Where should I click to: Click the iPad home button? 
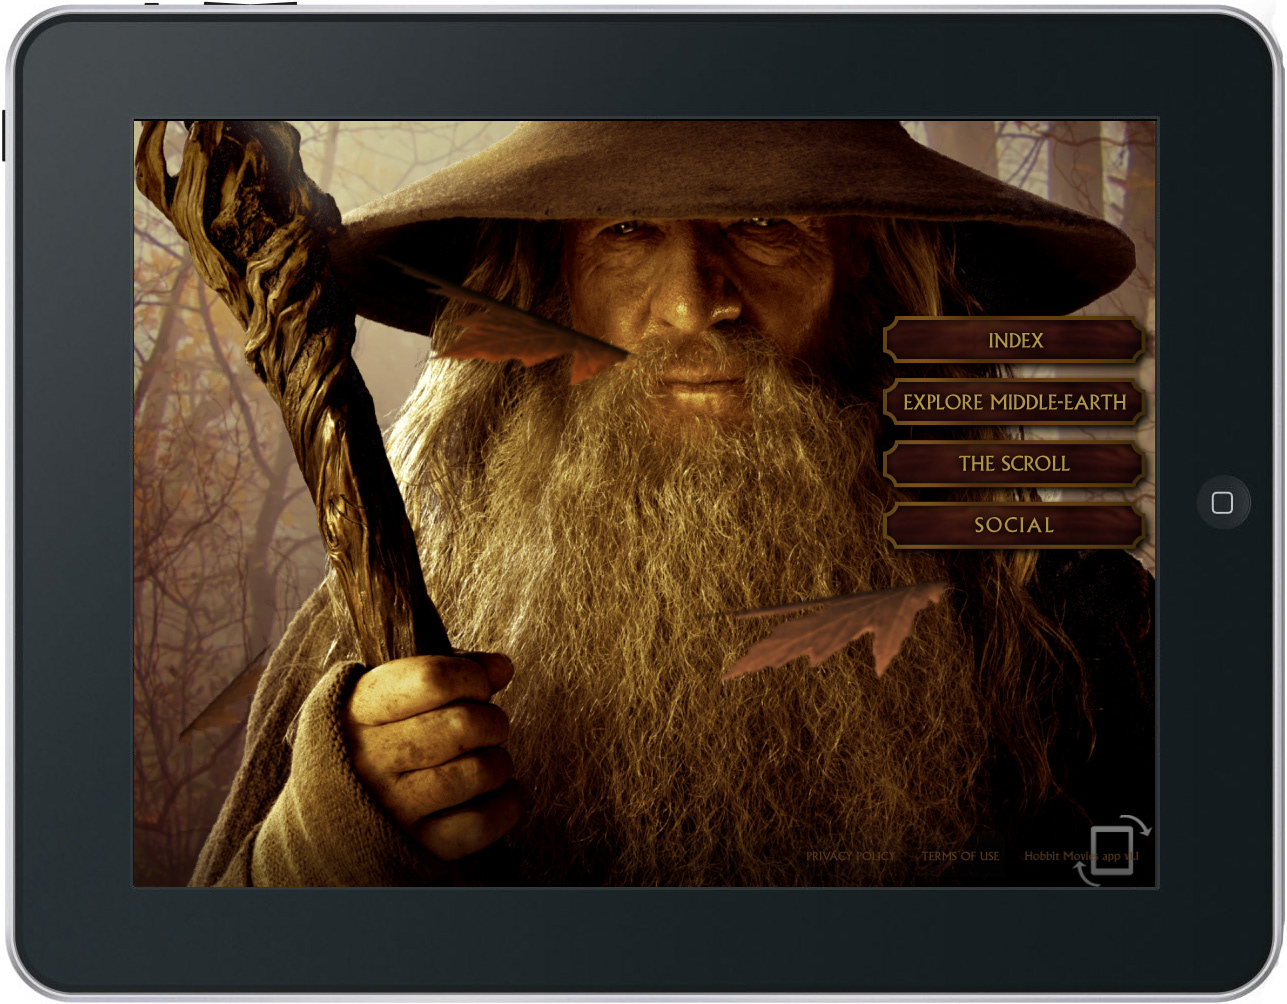coord(1222,503)
